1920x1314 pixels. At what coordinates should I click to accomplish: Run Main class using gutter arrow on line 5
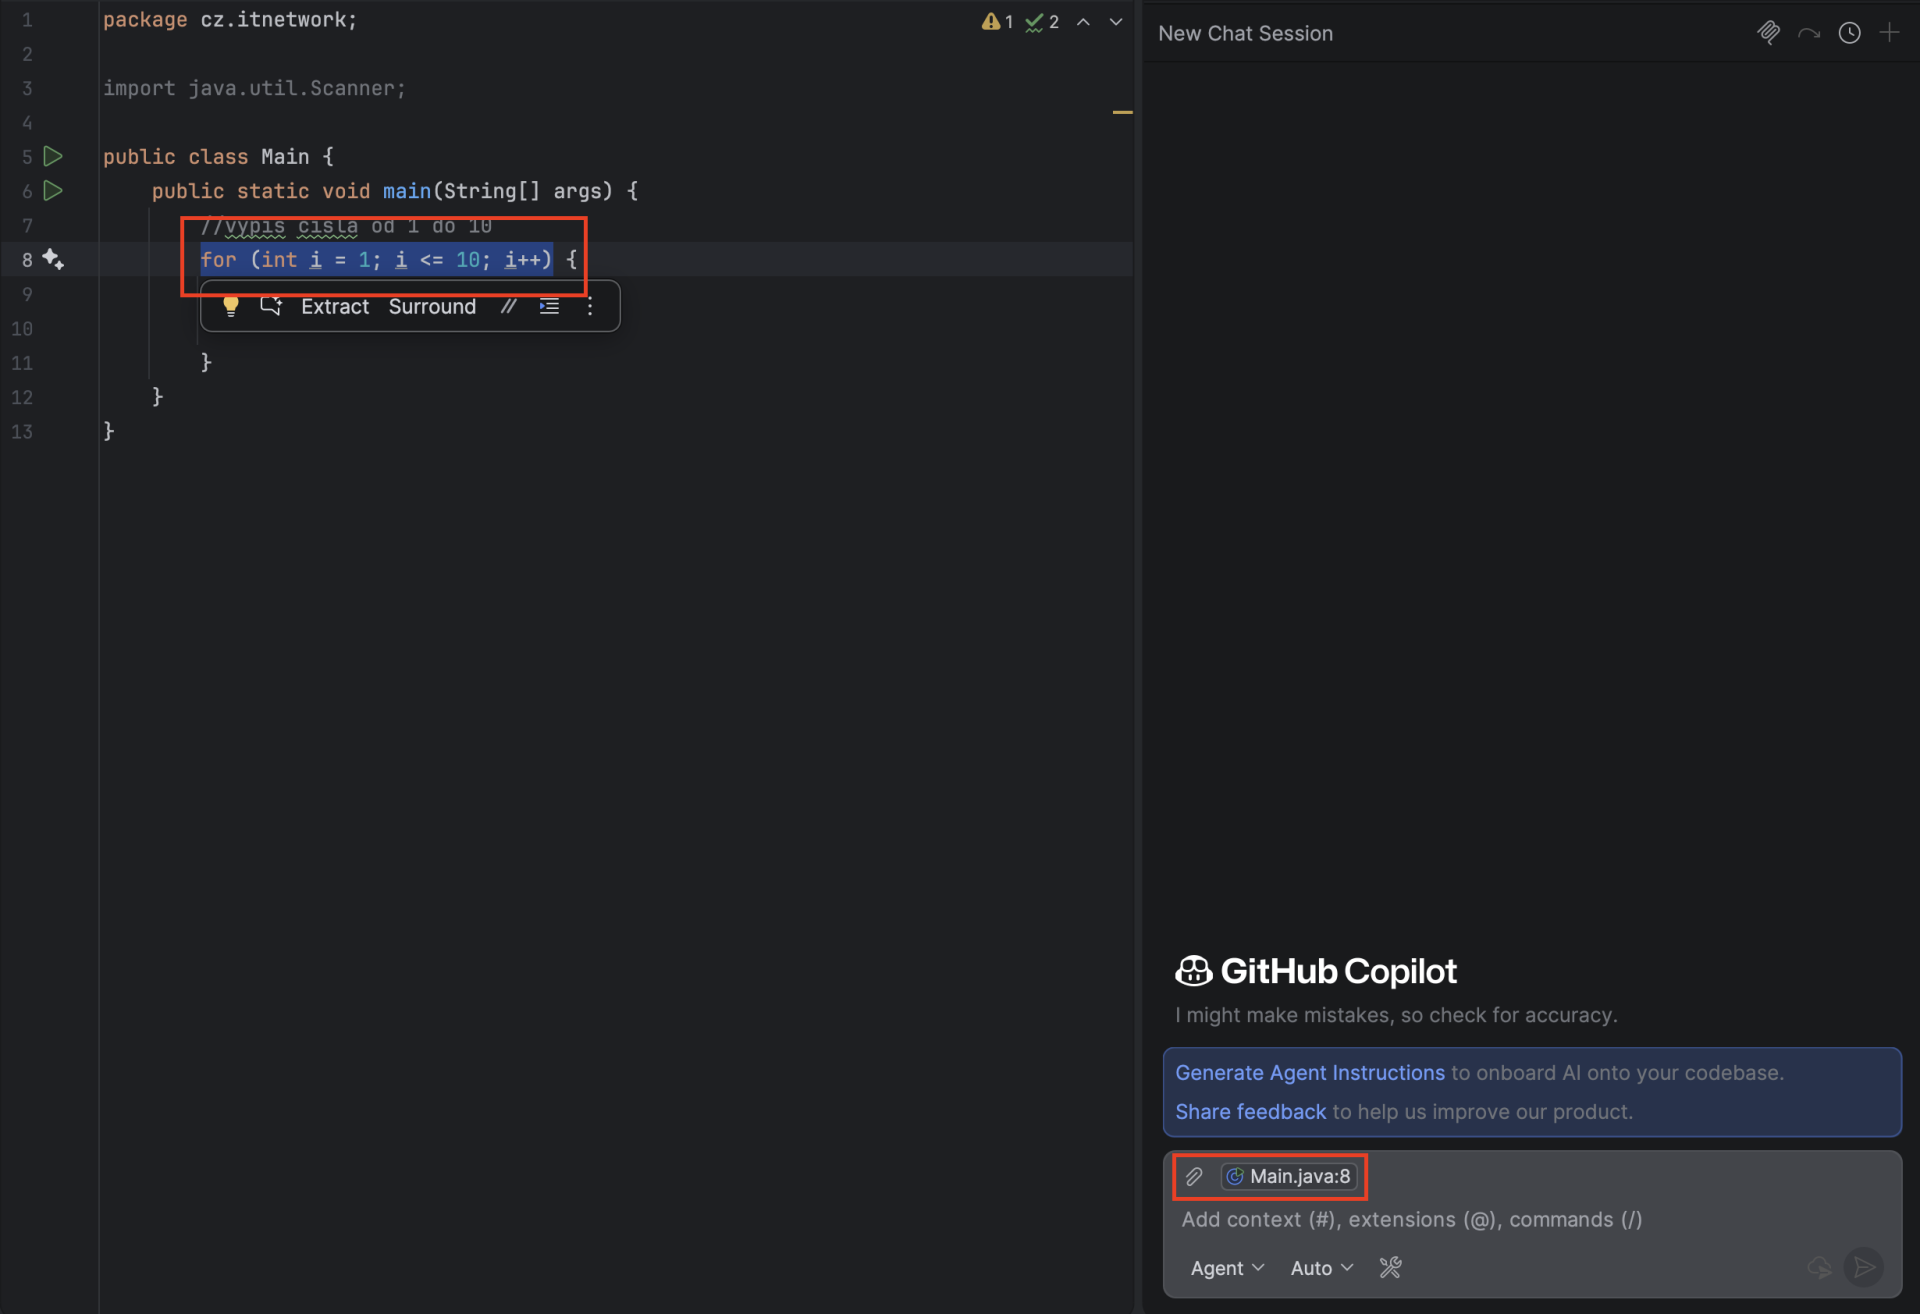tap(53, 157)
